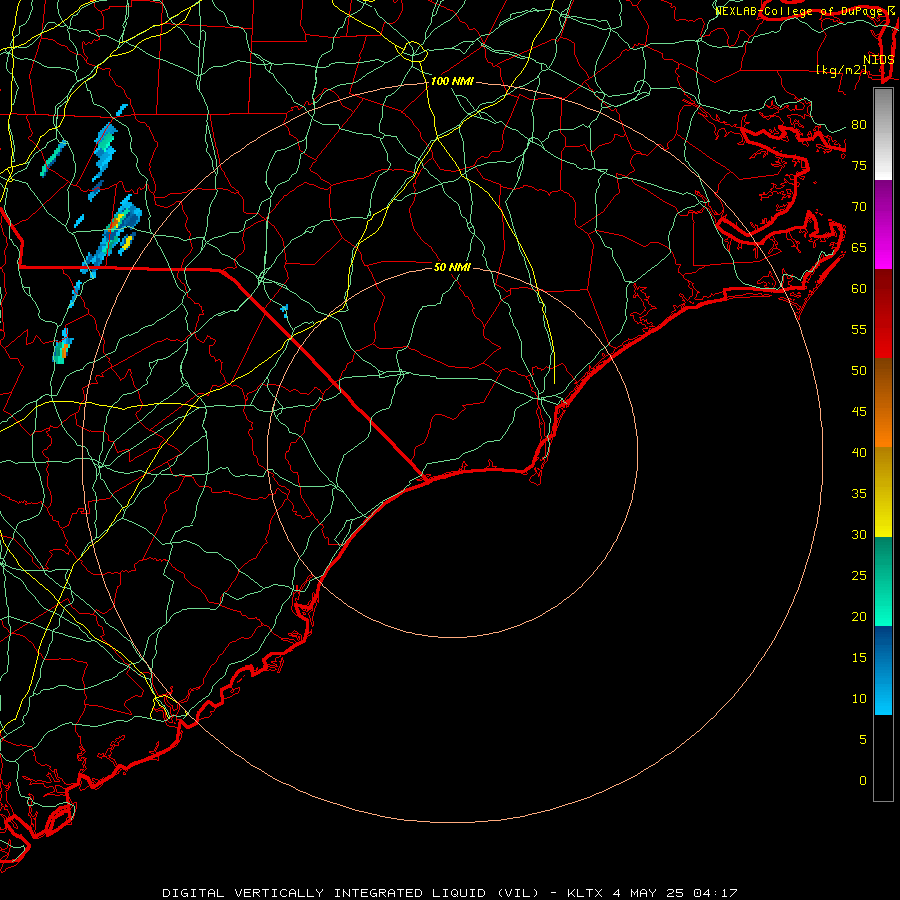Click the 4 MAY 25 04:17 timestamp
The image size is (900, 900).
[x=675, y=893]
